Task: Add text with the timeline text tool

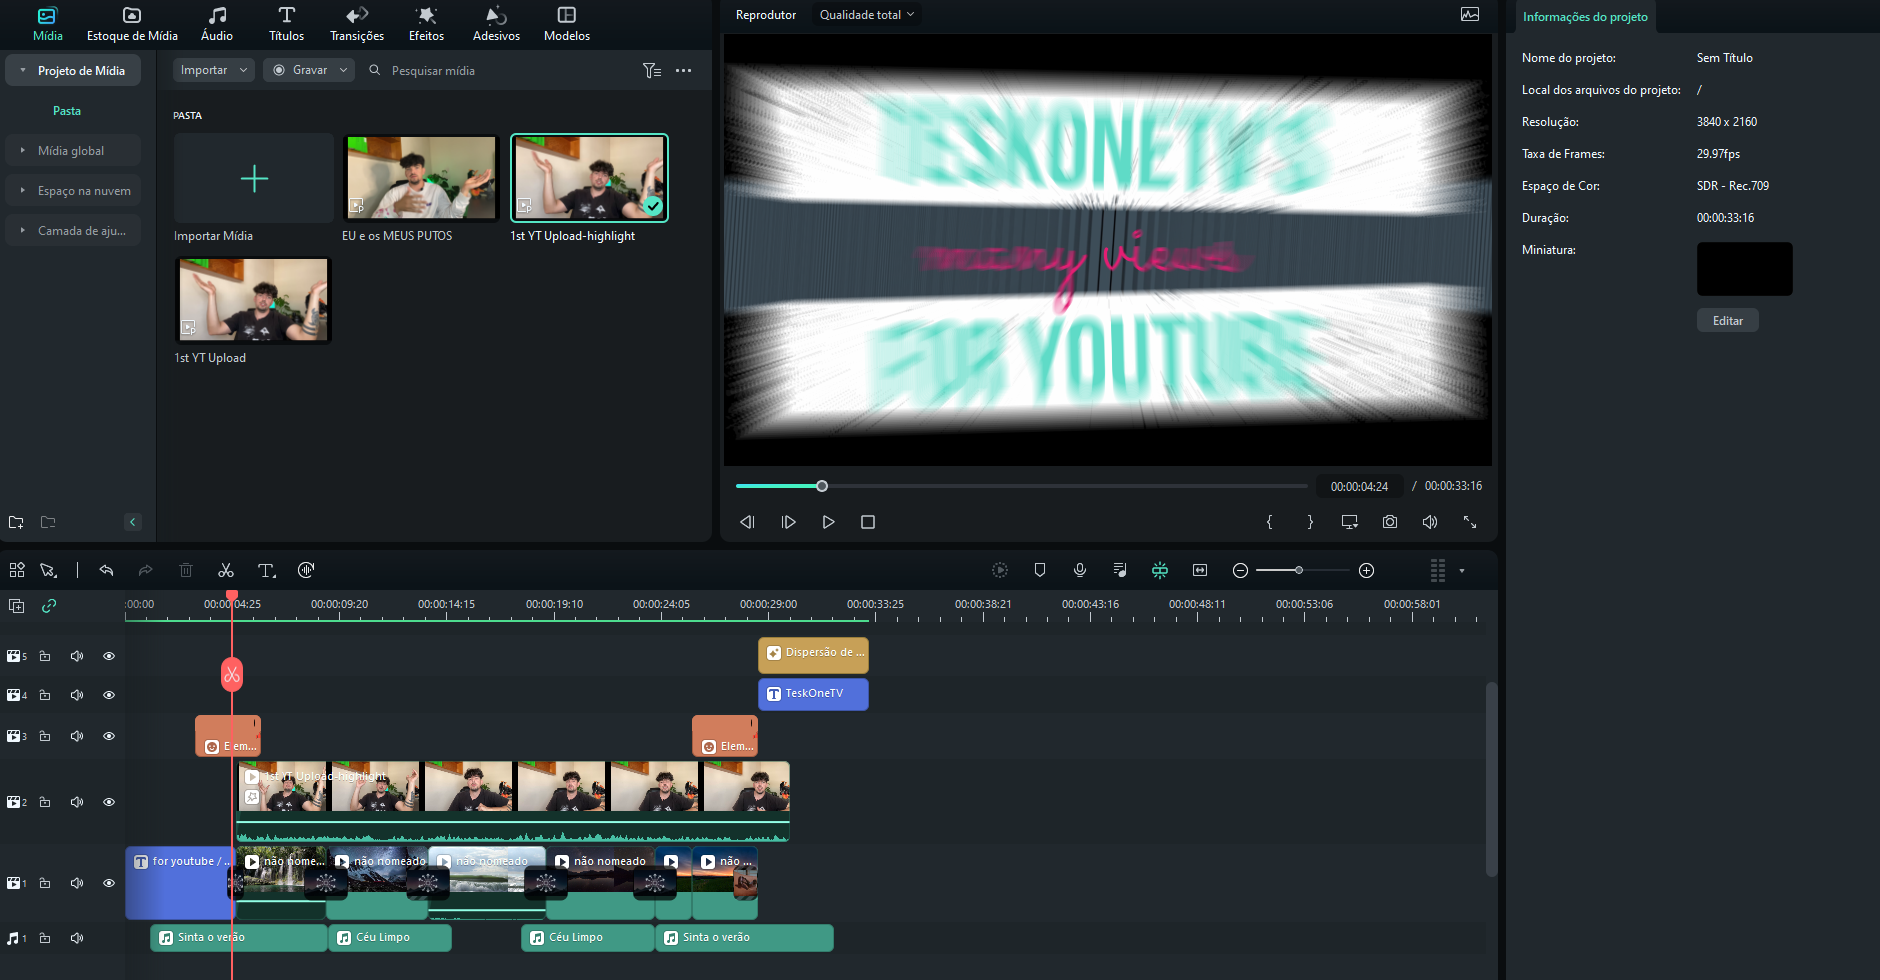Action: (x=266, y=570)
